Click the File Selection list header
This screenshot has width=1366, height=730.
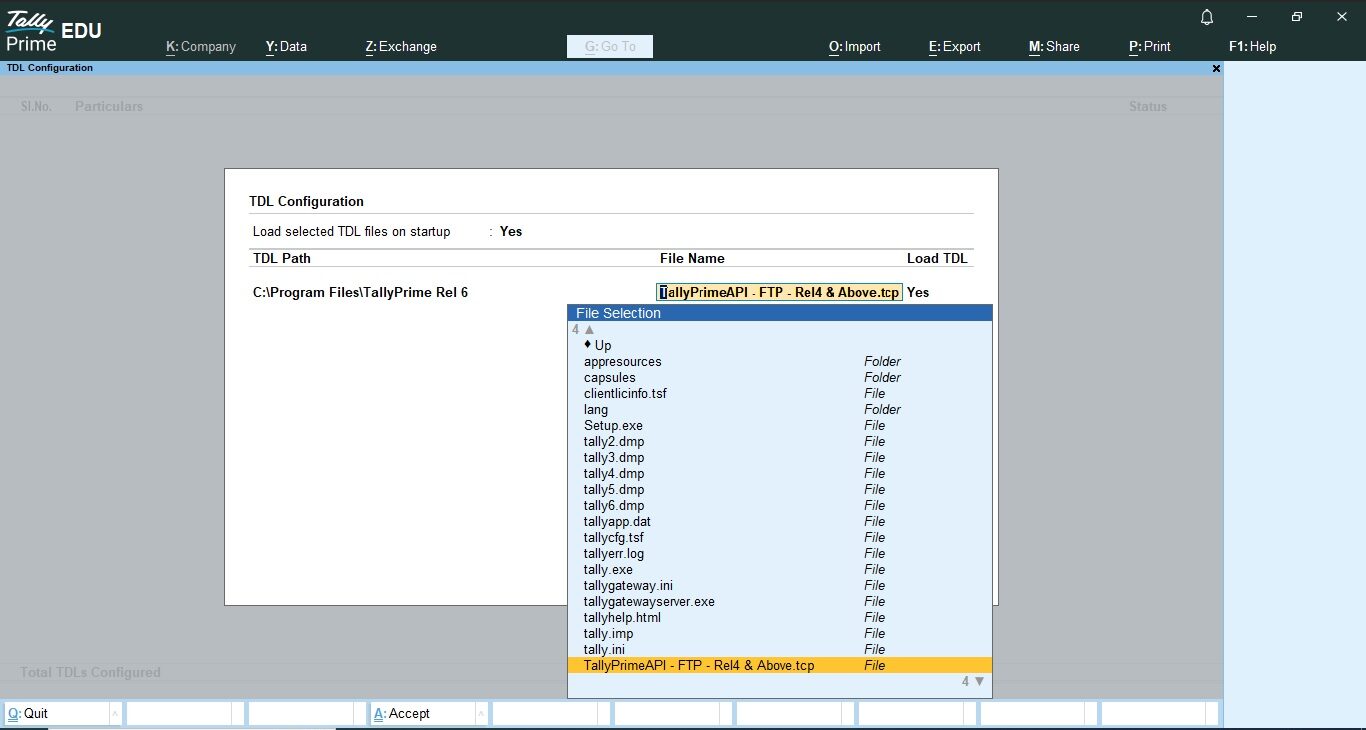tap(779, 313)
